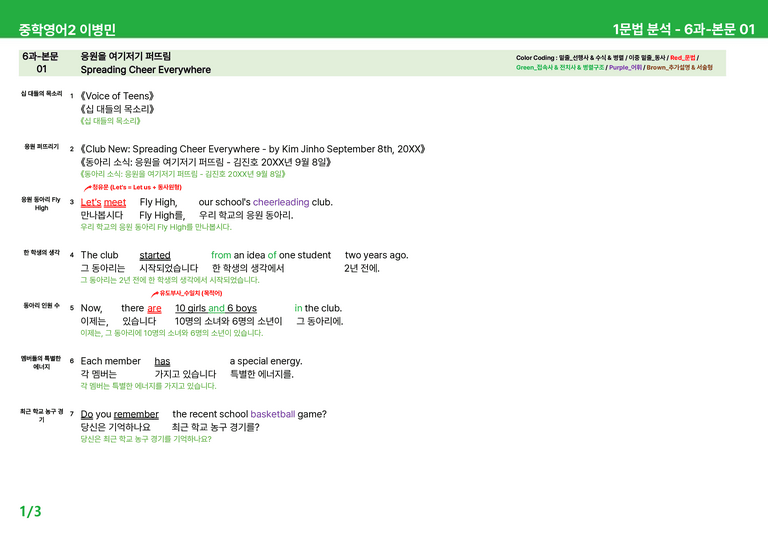Click the page number 1/3
This screenshot has height=543, width=768.
30,512
